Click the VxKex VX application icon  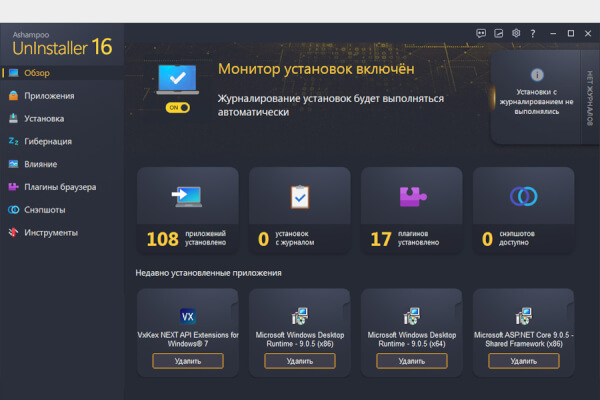(188, 316)
